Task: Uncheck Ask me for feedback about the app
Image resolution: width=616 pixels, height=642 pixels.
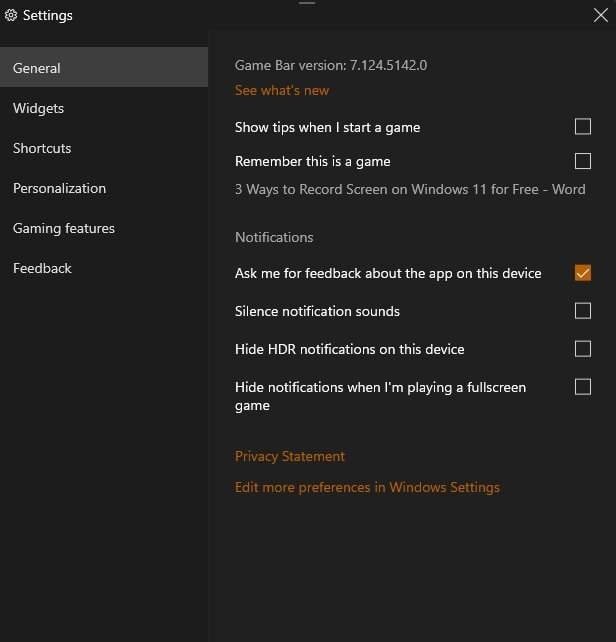Action: tap(583, 273)
